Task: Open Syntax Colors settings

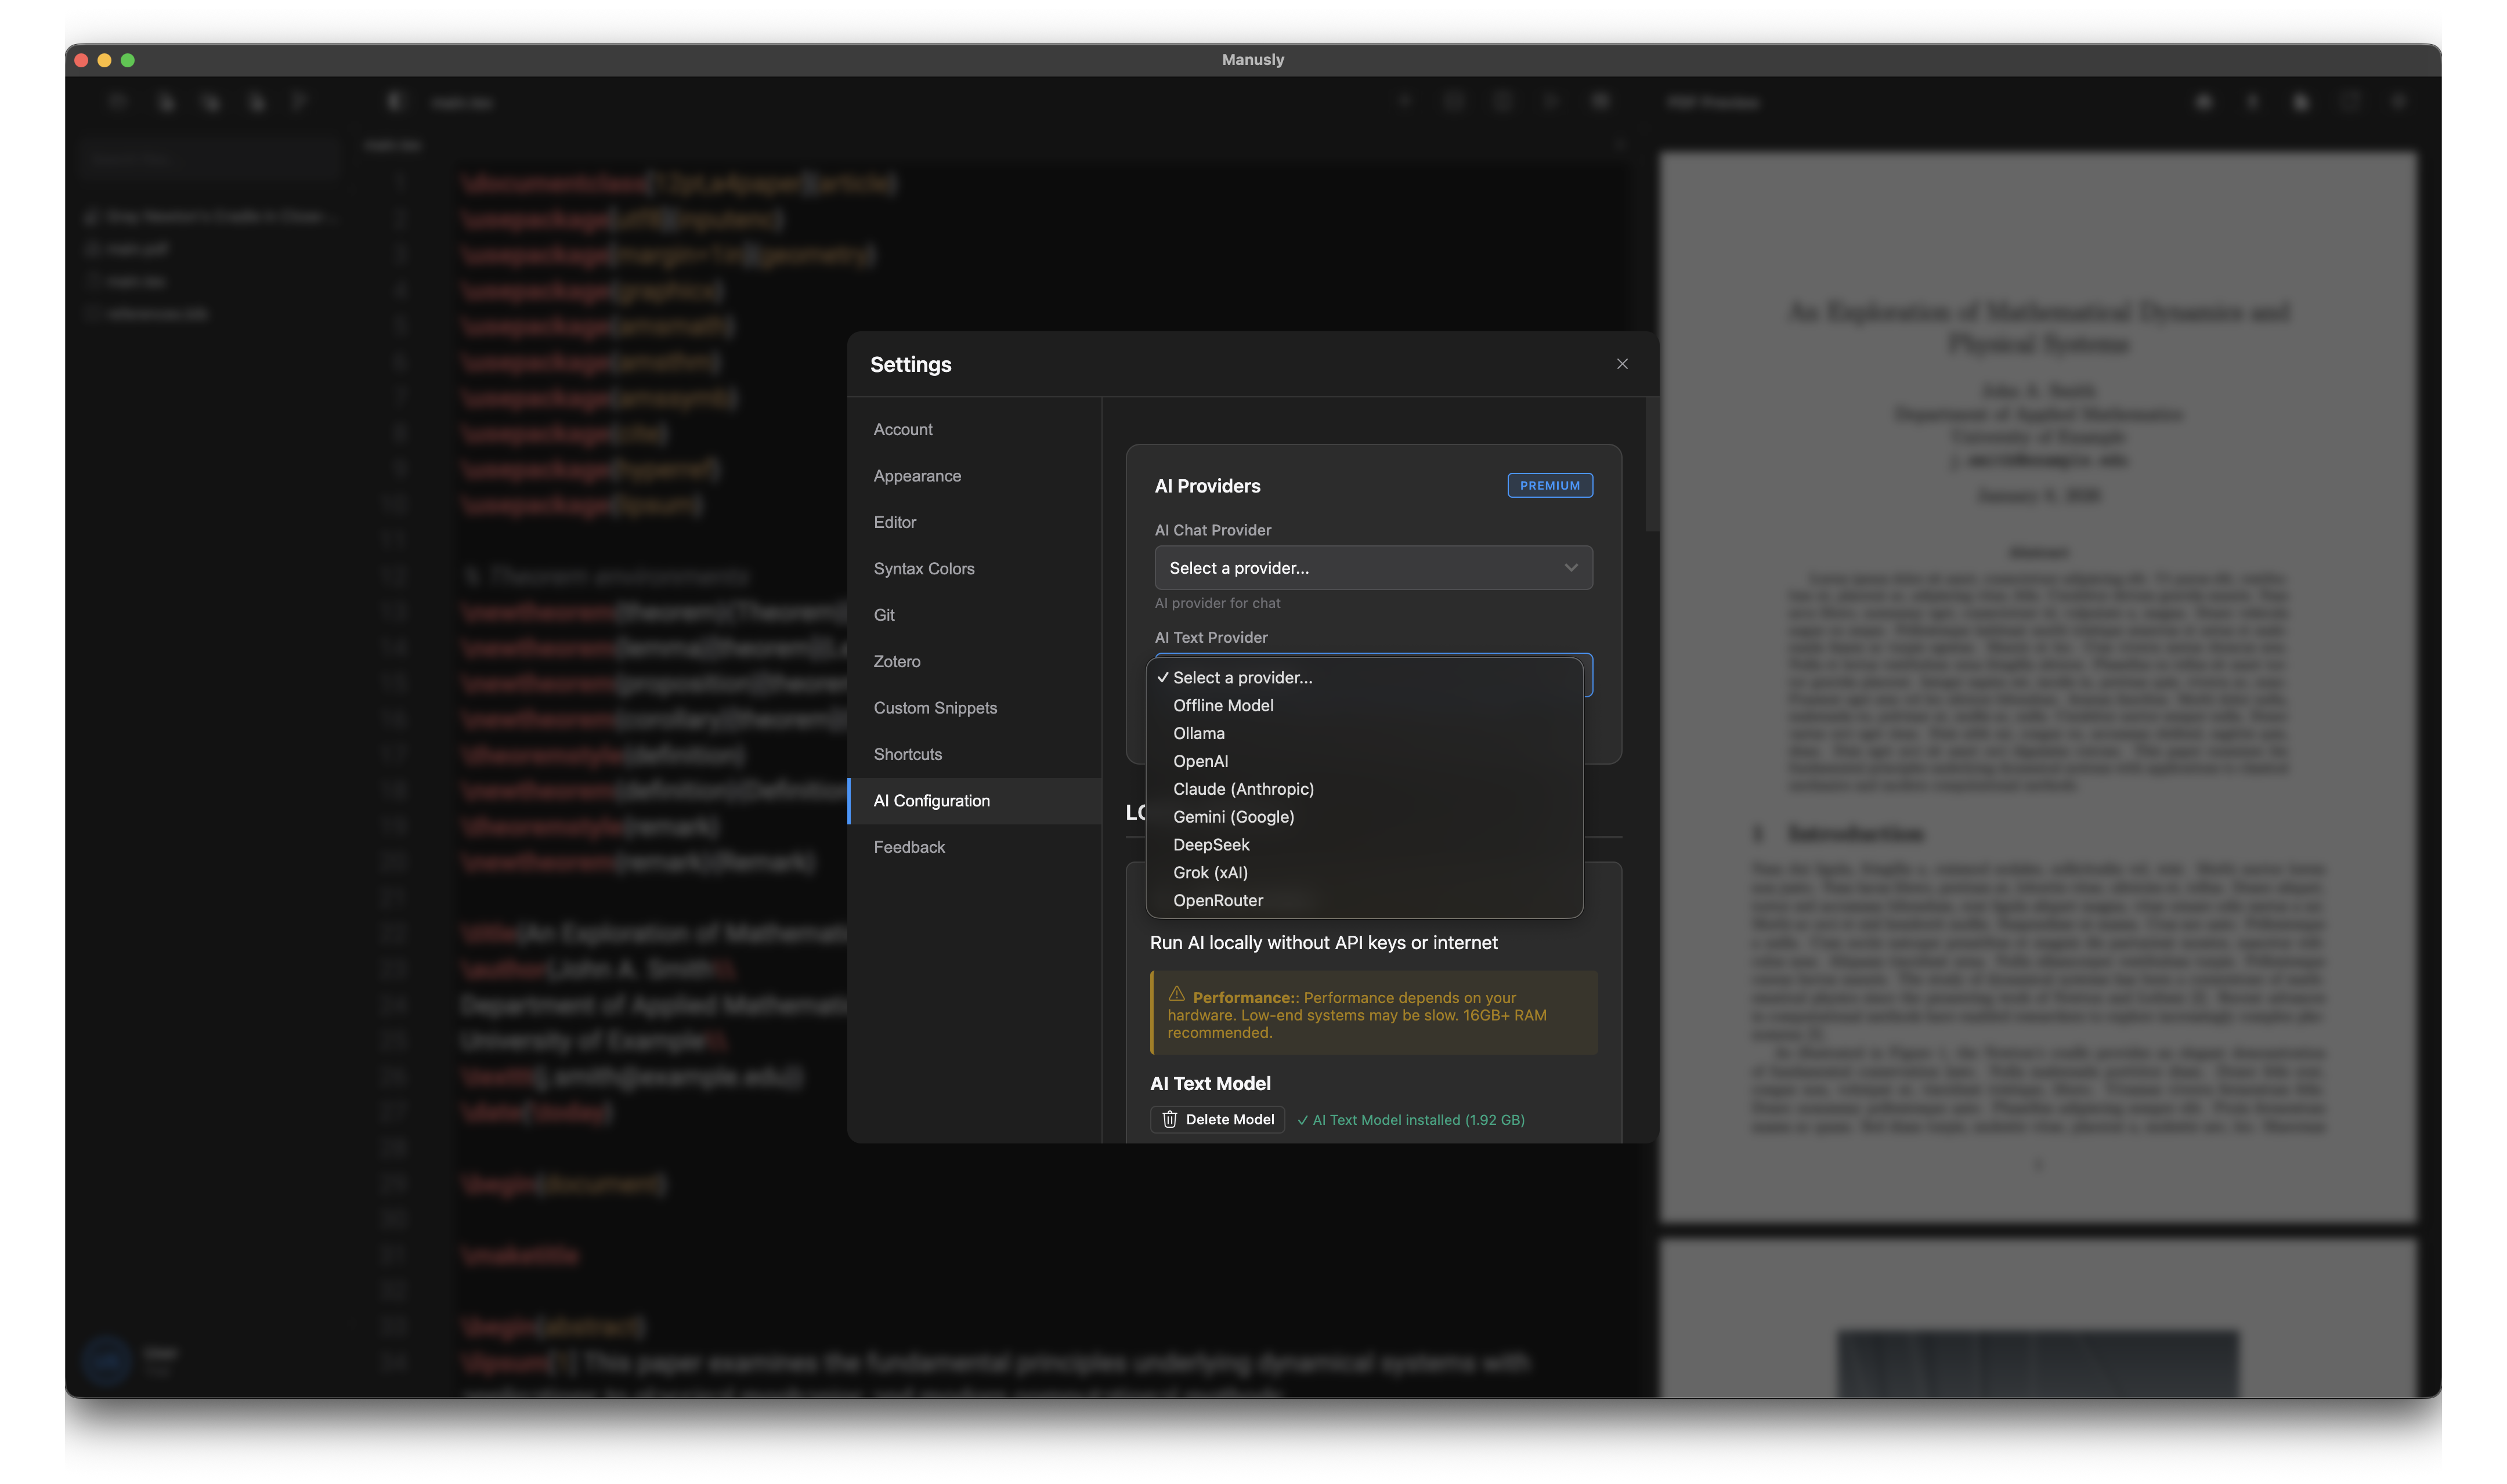Action: 923,568
